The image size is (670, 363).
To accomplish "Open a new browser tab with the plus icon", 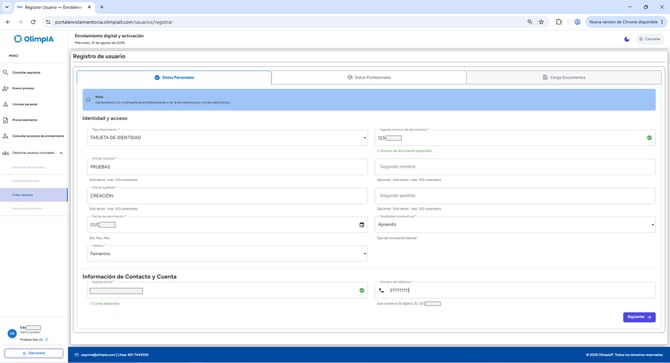I will [102, 7].
